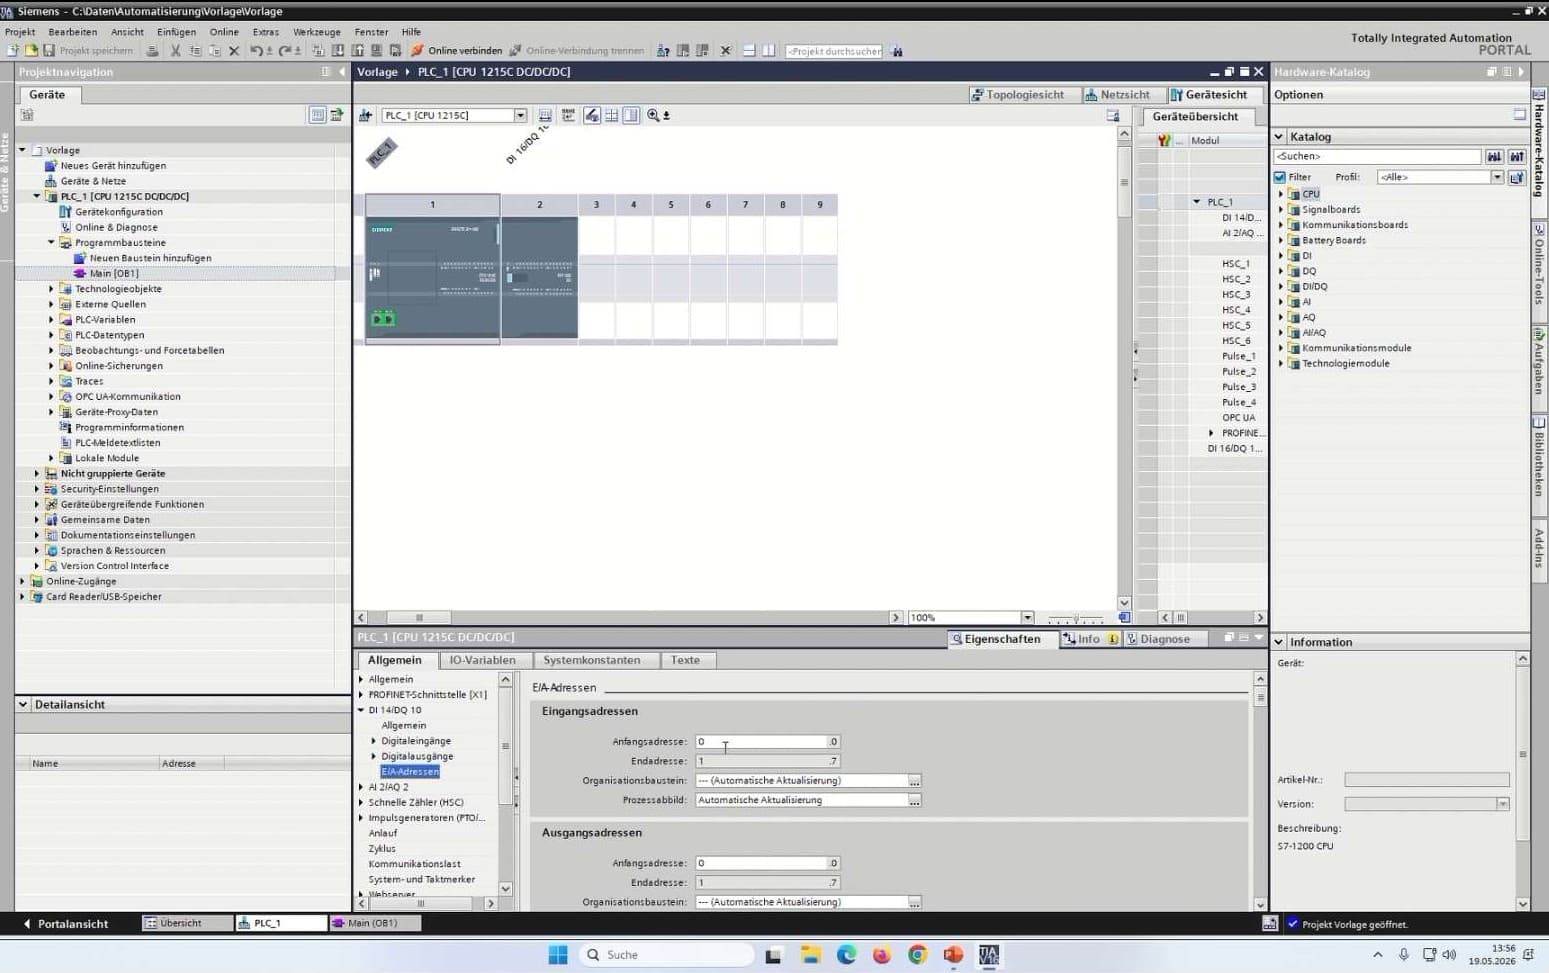Click the Eingangsadressen Anfangsadresse input field
The height and width of the screenshot is (973, 1549).
coord(768,742)
